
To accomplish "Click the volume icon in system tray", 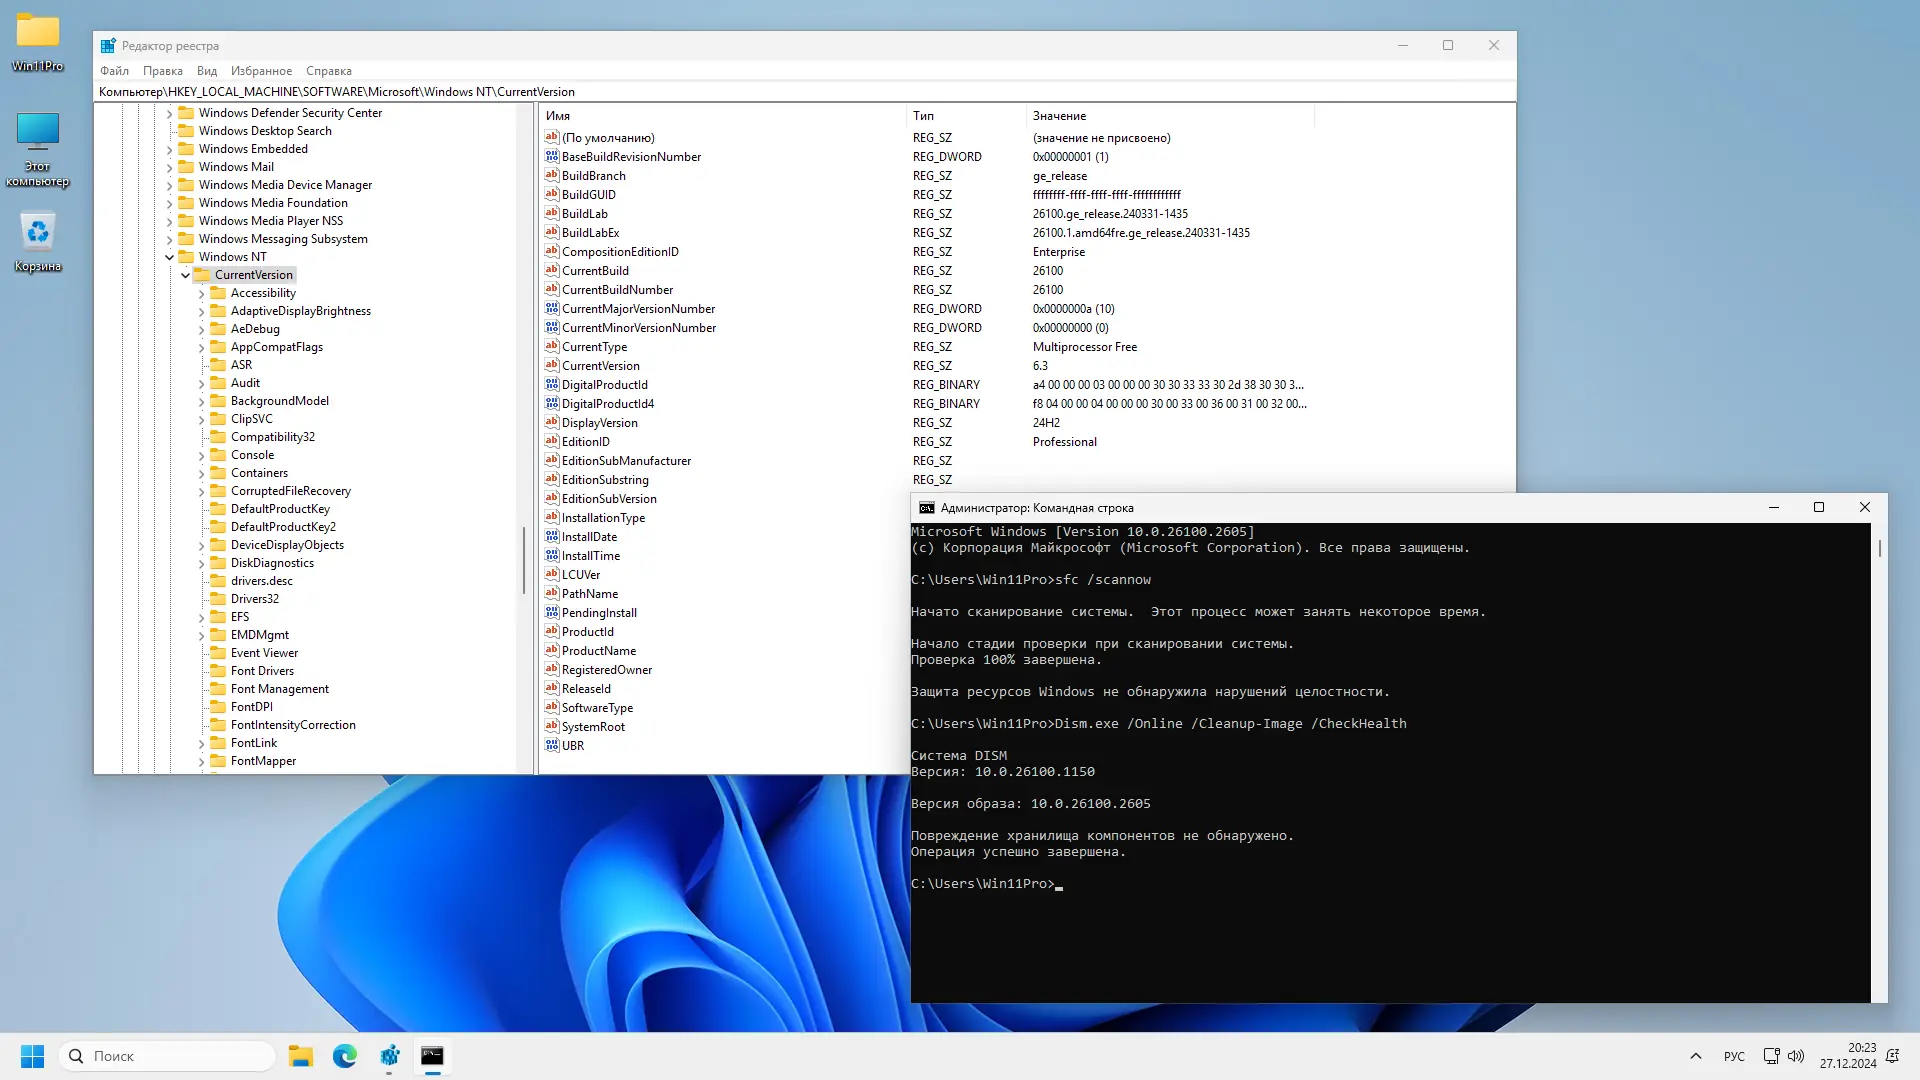I will (x=1796, y=1056).
